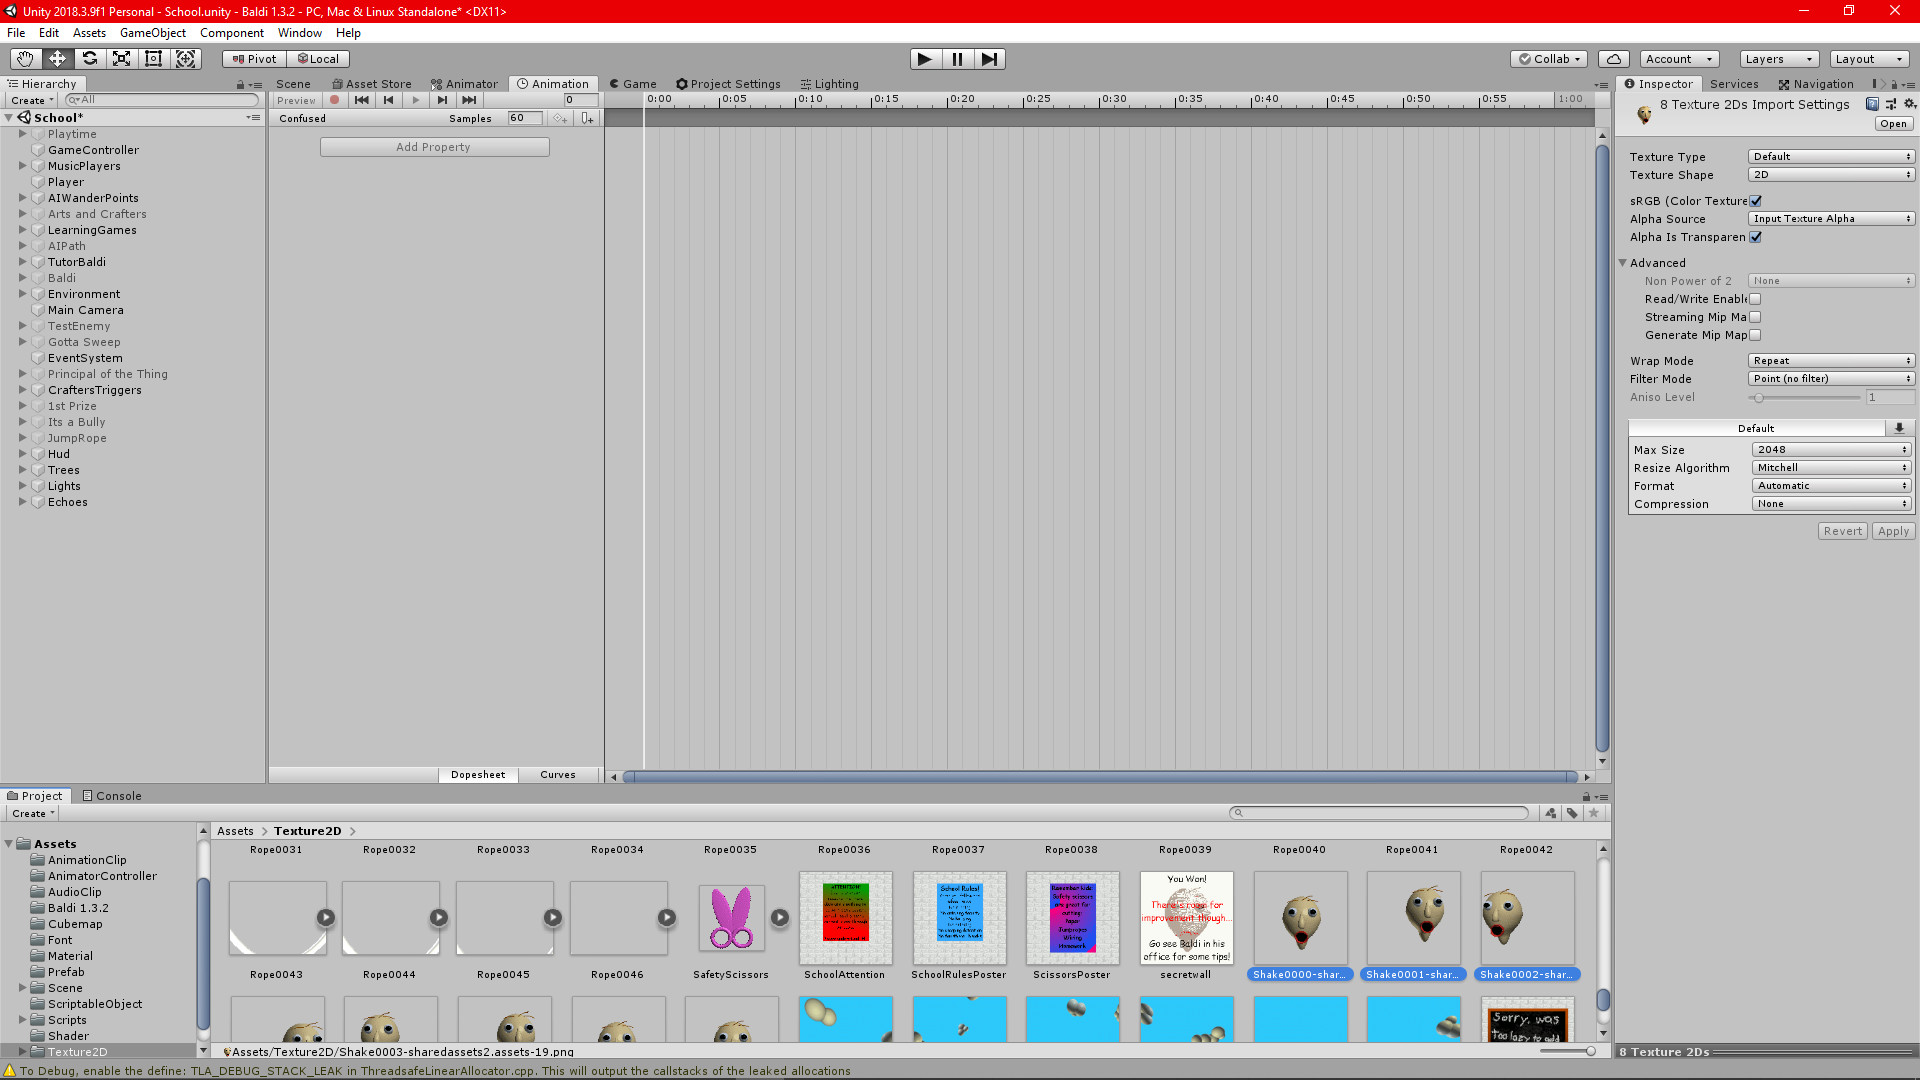
Task: Select the SafetyScissors texture thumbnail
Action: tap(731, 917)
